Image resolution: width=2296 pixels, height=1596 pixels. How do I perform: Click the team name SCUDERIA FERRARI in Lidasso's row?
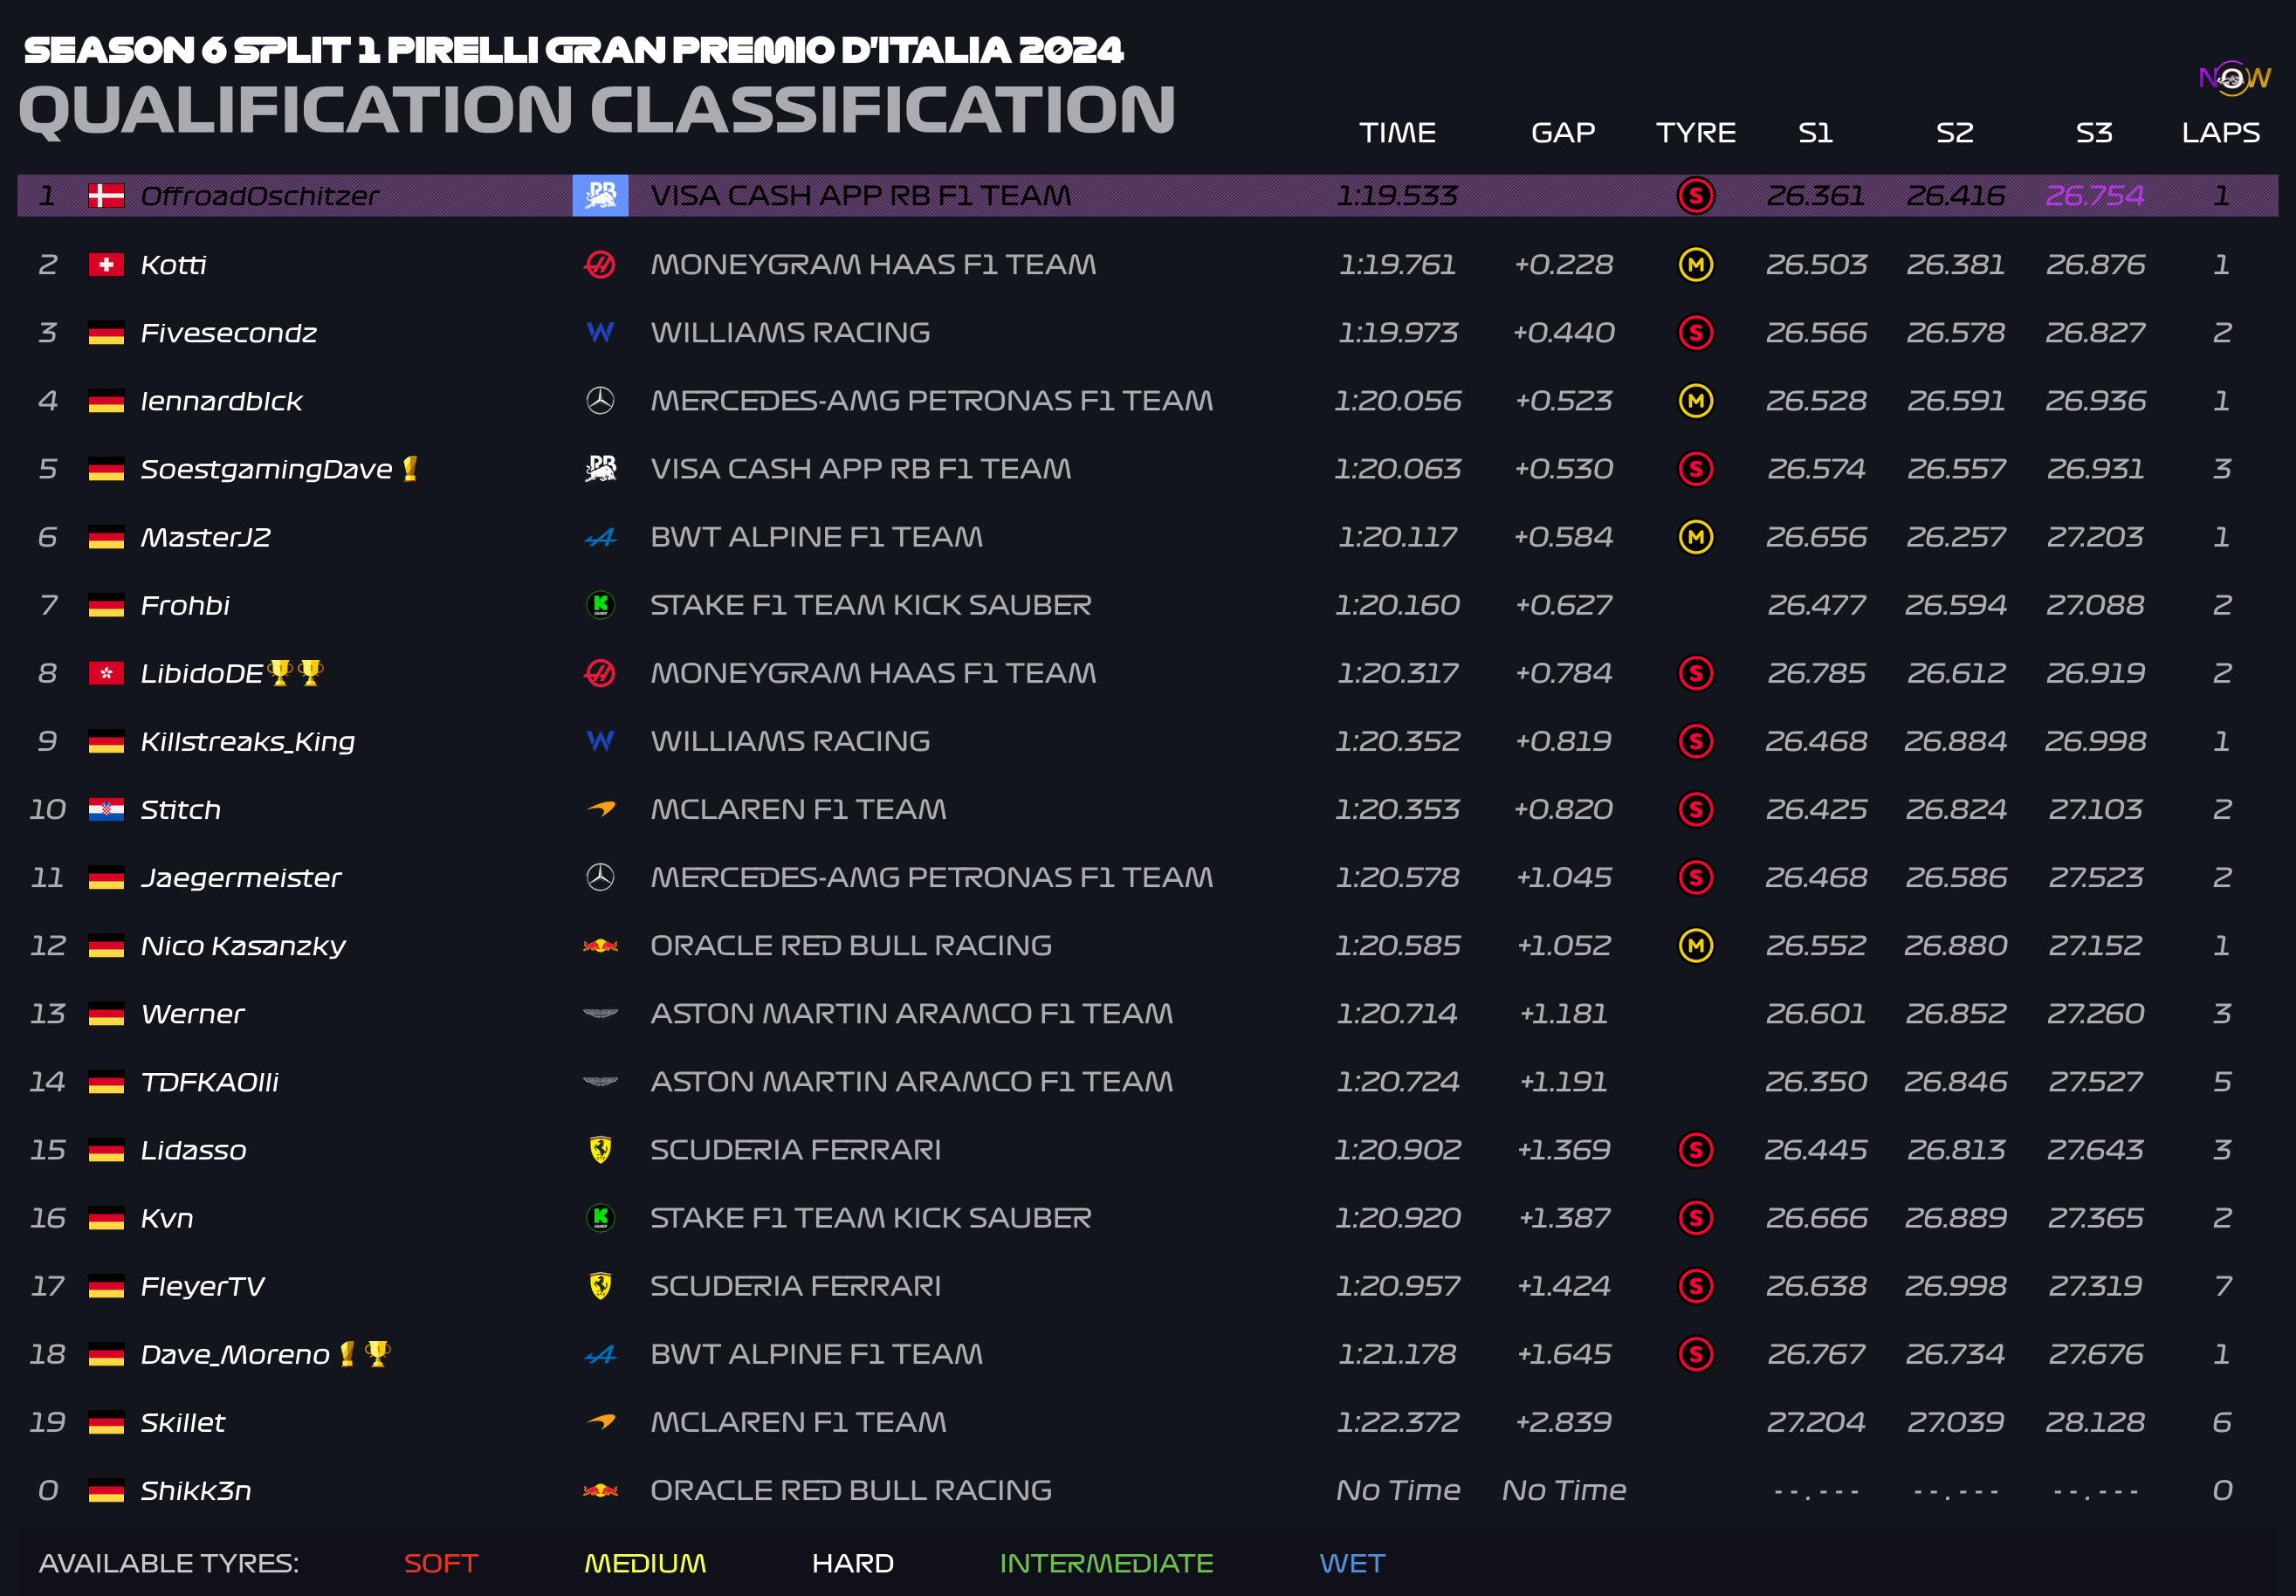(x=795, y=1150)
